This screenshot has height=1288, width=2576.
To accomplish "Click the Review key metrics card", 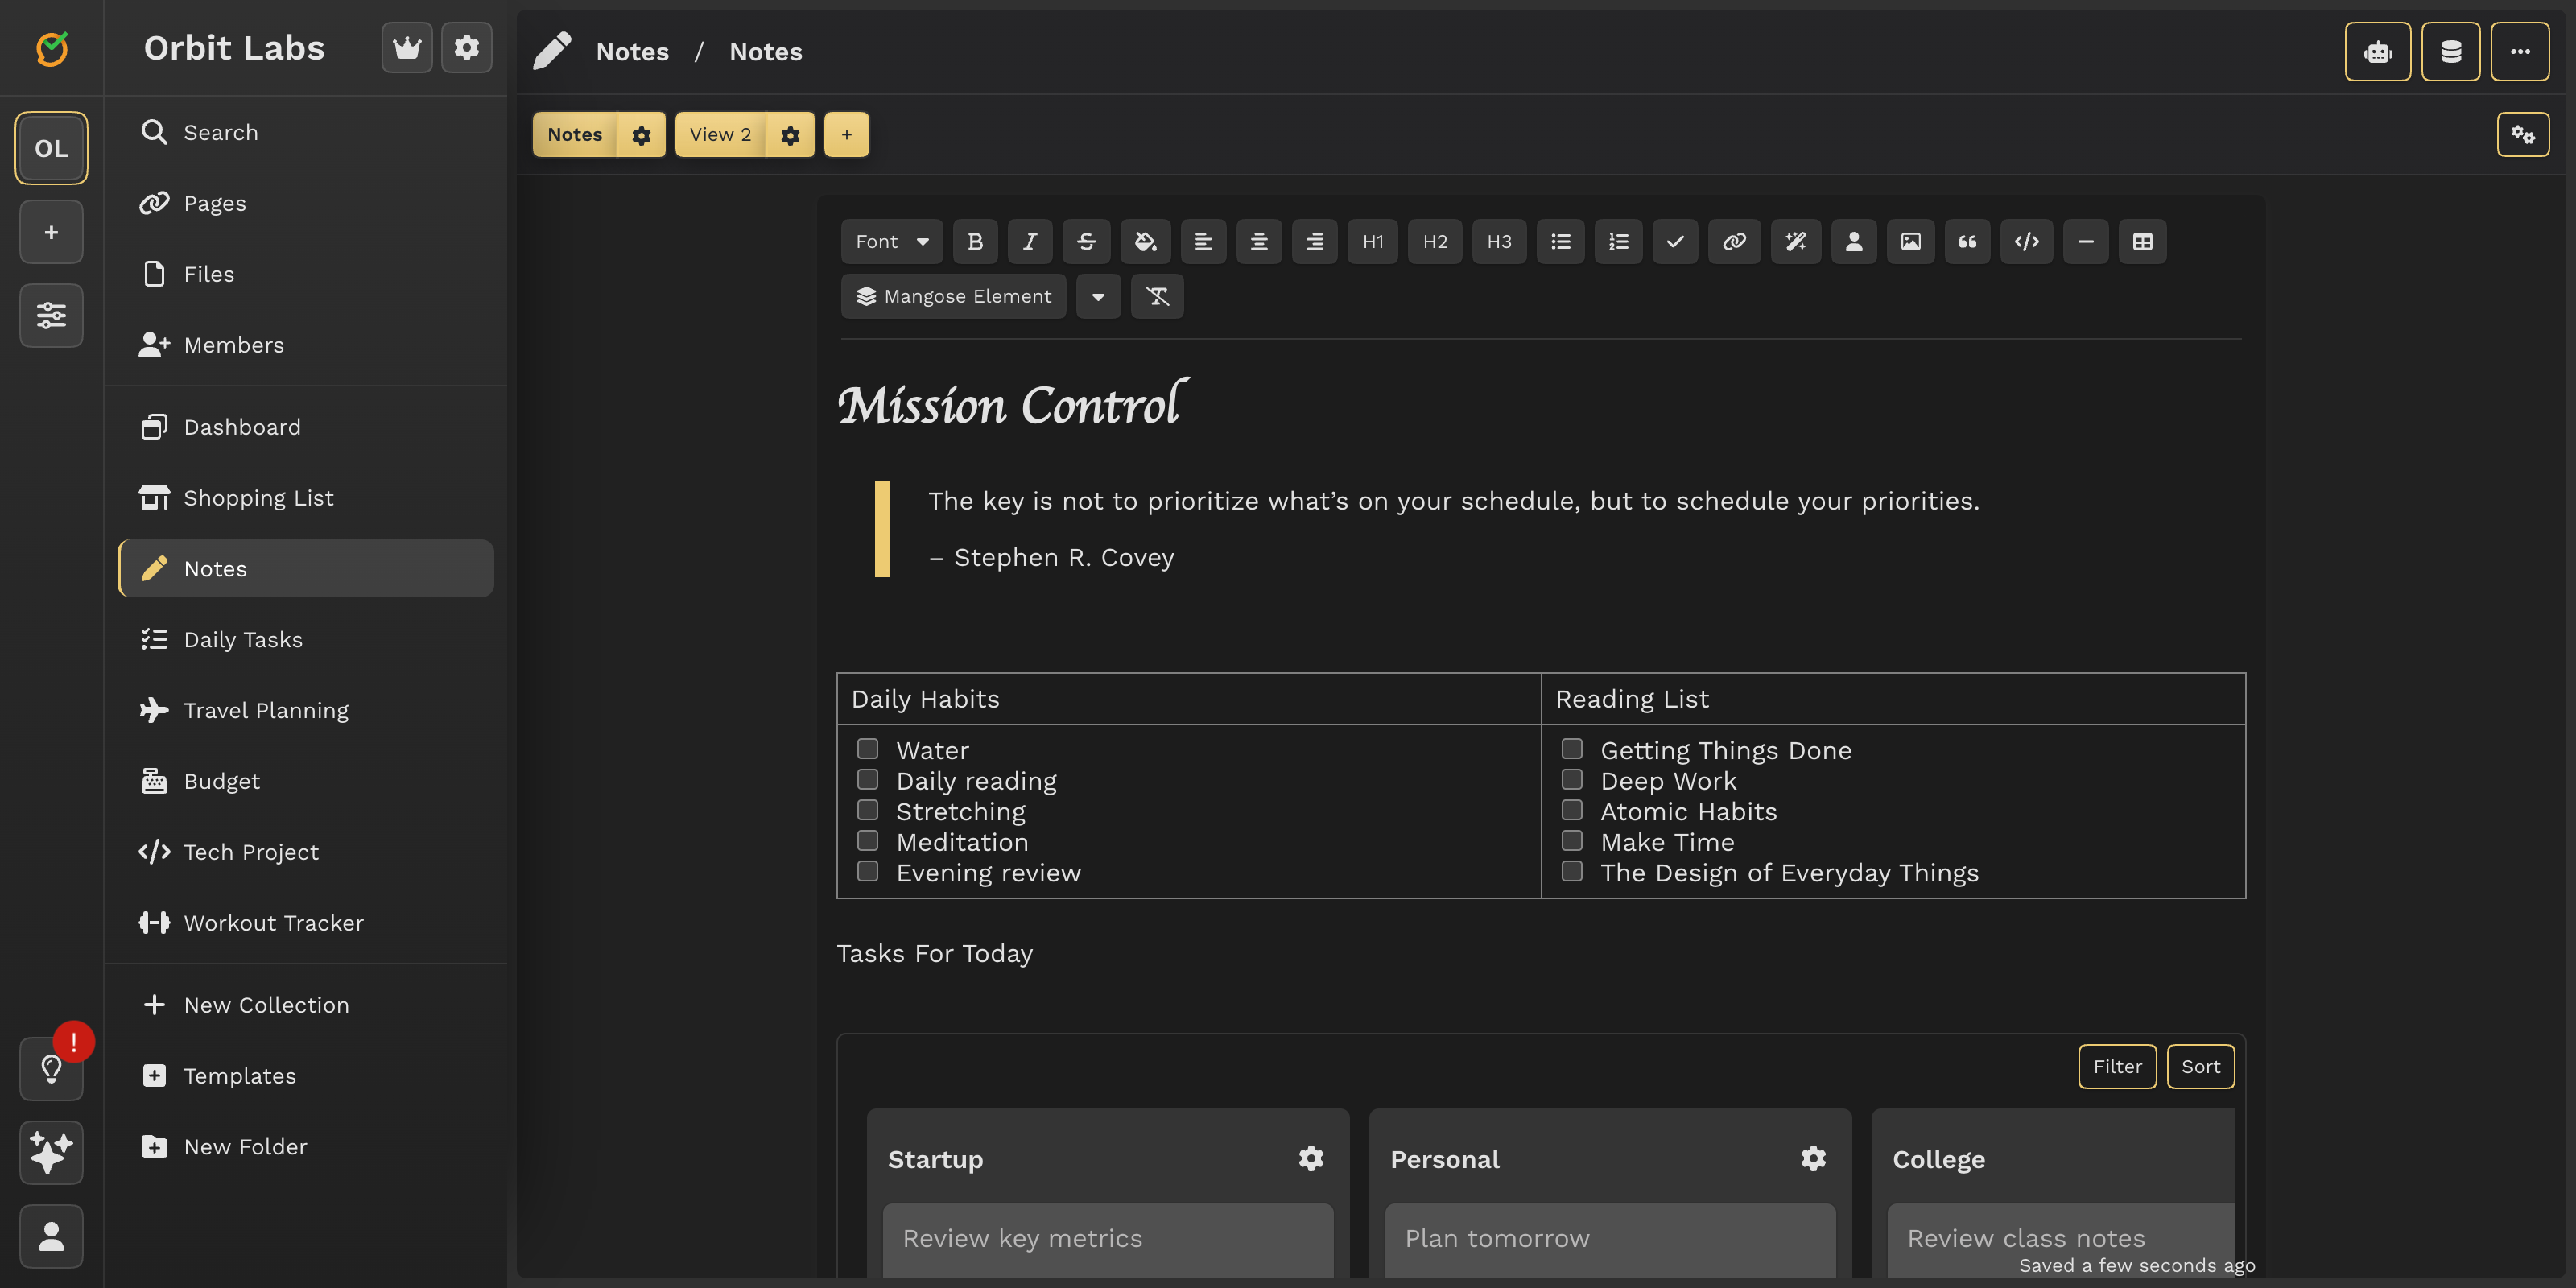I will click(x=1108, y=1238).
